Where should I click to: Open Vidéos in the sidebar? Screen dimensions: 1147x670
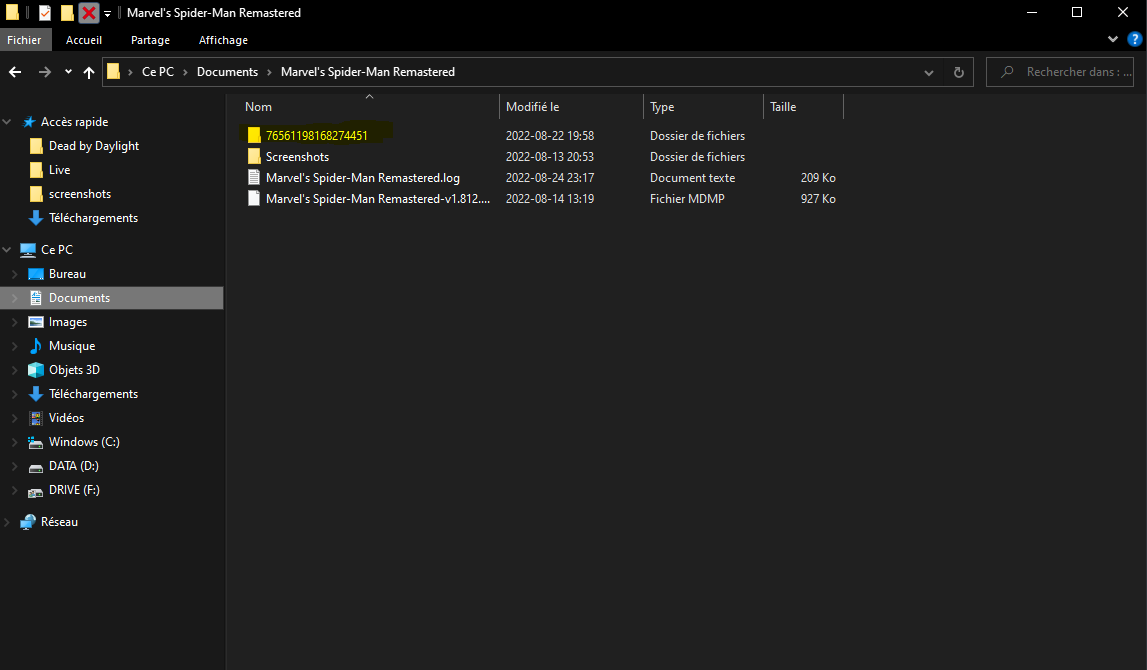67,418
